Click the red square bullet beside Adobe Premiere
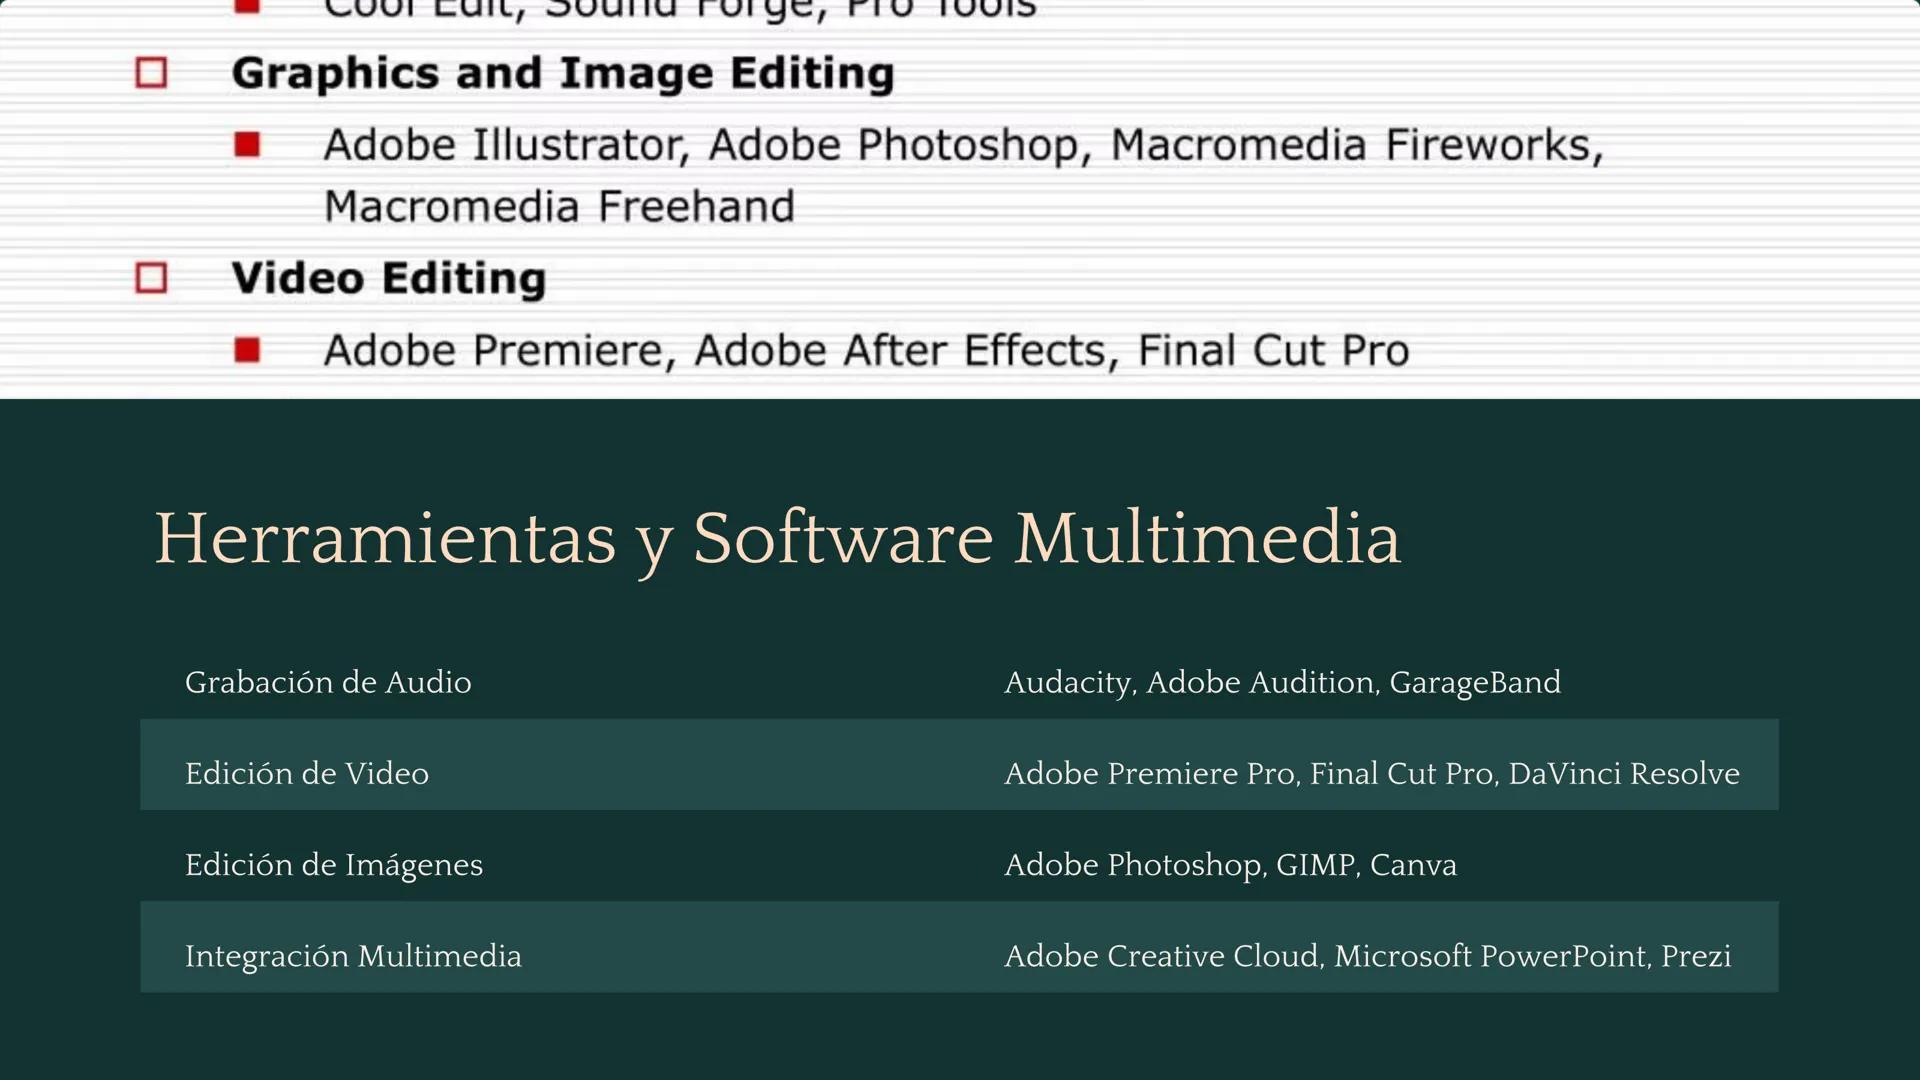The width and height of the screenshot is (1920, 1080). coord(248,350)
